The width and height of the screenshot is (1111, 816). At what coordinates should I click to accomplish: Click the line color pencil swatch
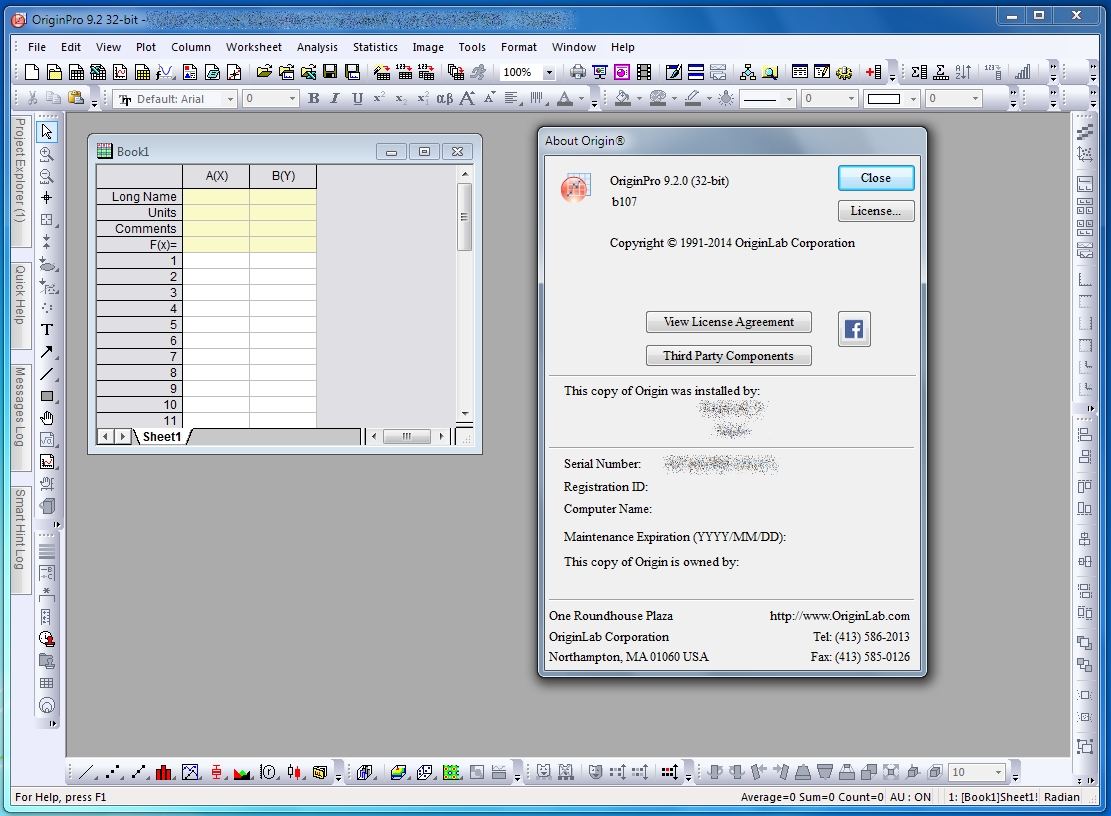pos(693,98)
